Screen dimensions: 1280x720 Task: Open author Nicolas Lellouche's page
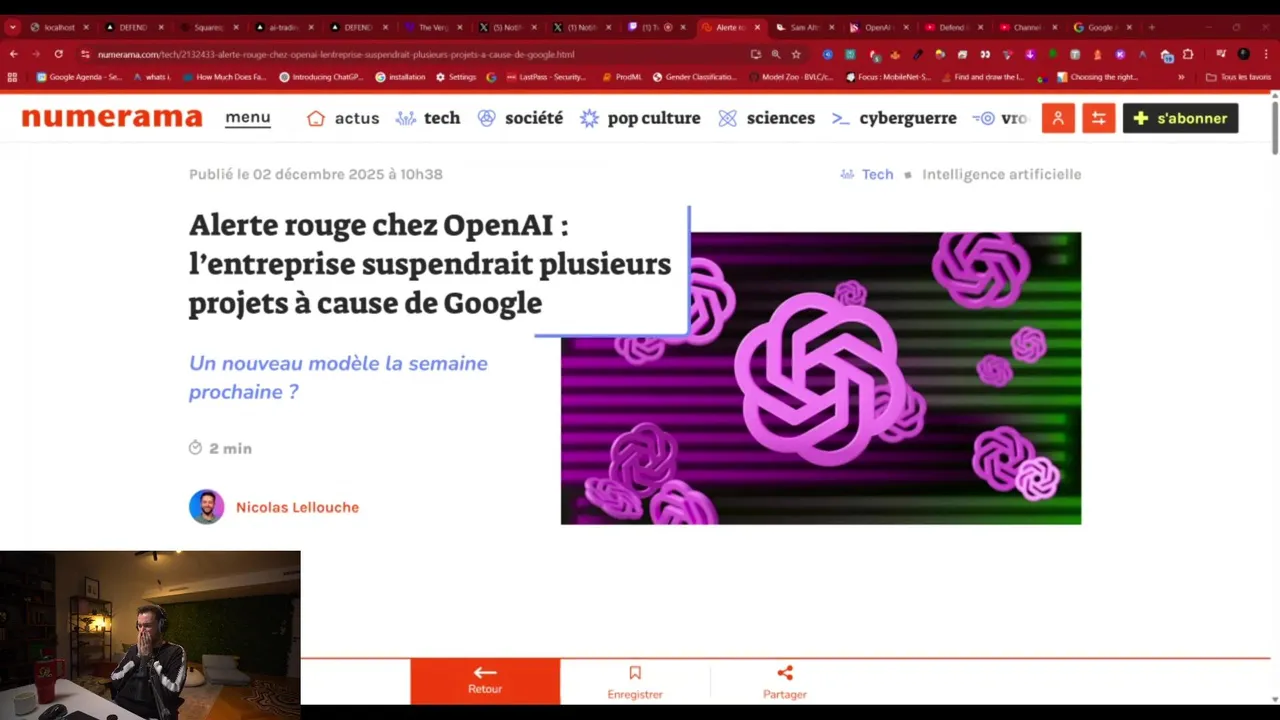pos(297,507)
